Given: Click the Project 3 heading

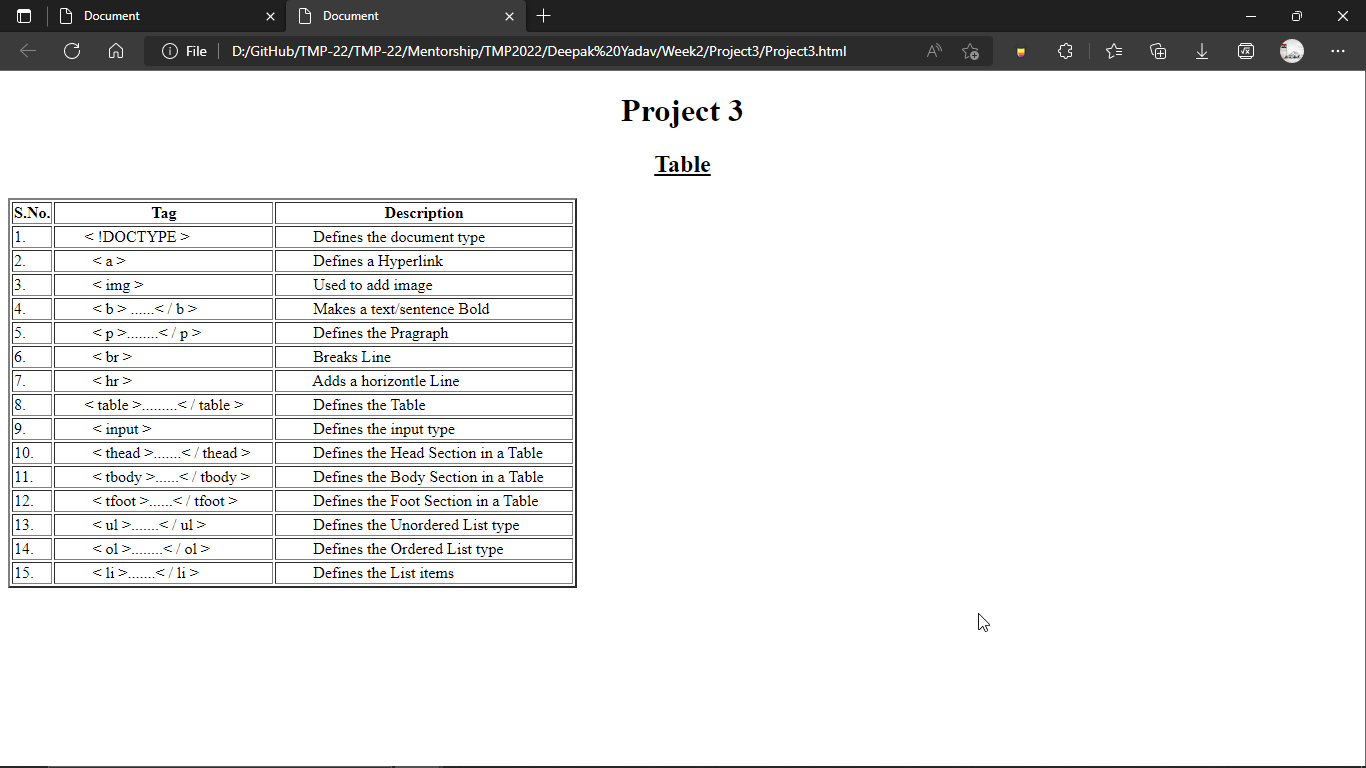Looking at the screenshot, I should [682, 111].
